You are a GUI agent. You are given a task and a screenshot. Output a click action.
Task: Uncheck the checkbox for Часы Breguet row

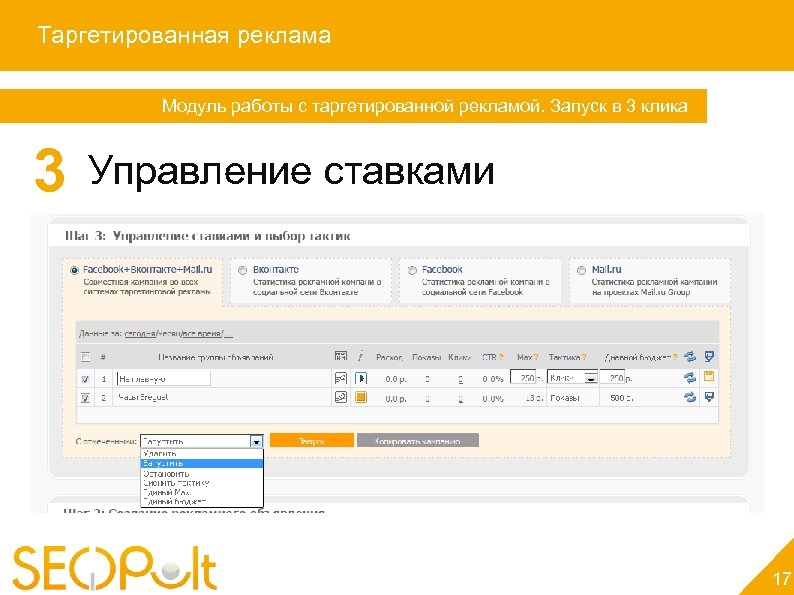coord(86,398)
